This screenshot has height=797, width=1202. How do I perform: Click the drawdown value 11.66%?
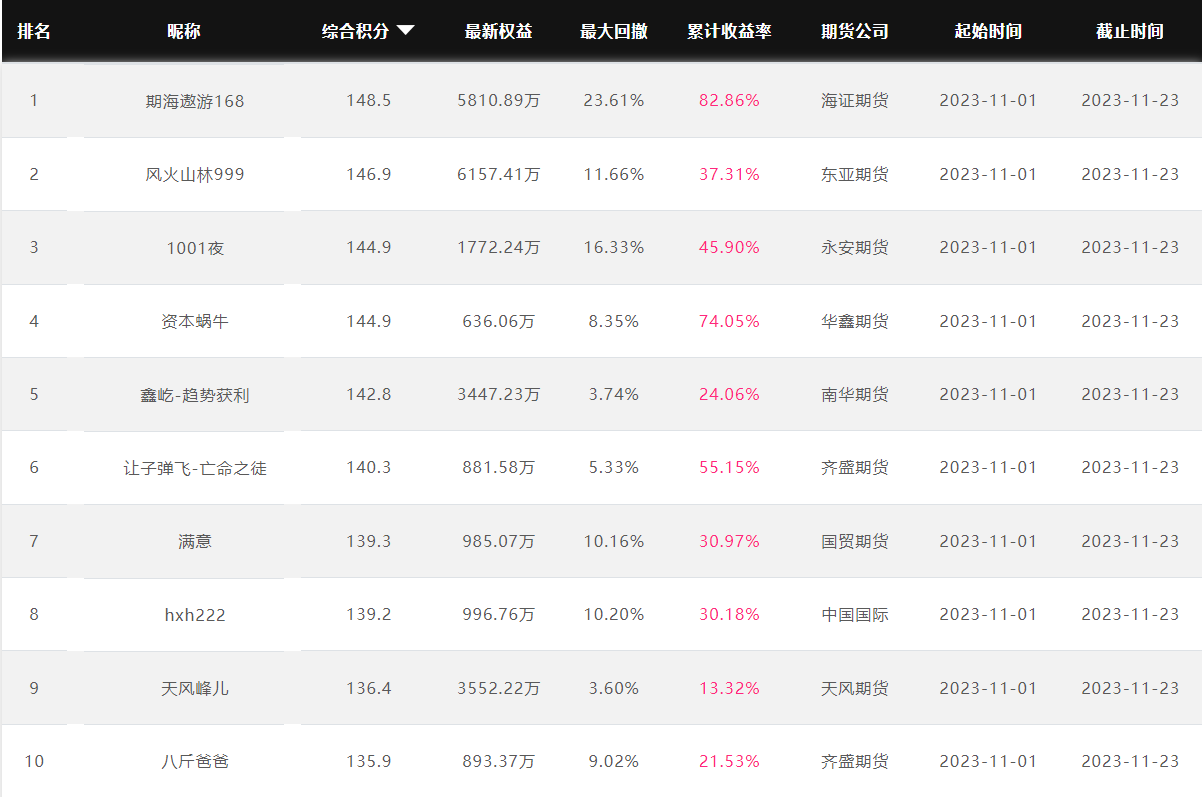[x=614, y=174]
